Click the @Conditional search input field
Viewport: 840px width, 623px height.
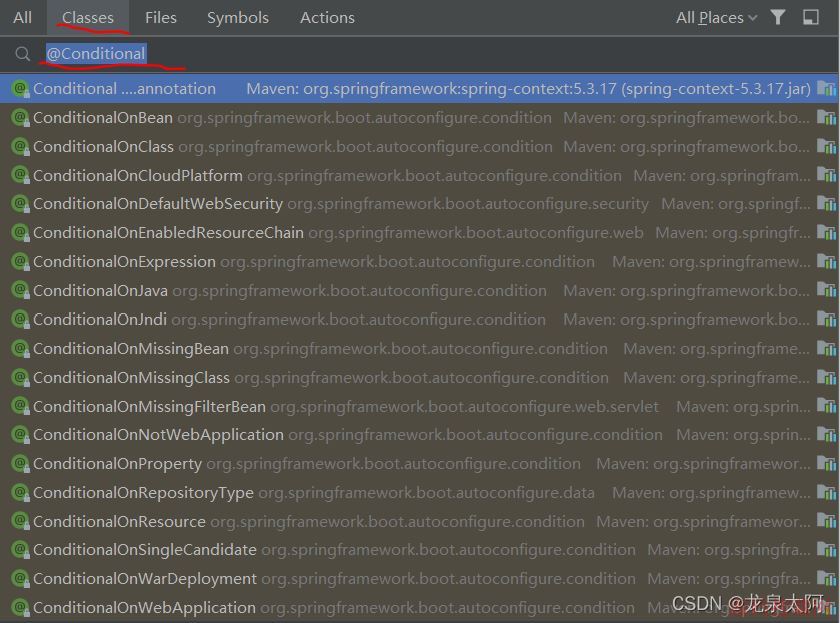(400, 54)
